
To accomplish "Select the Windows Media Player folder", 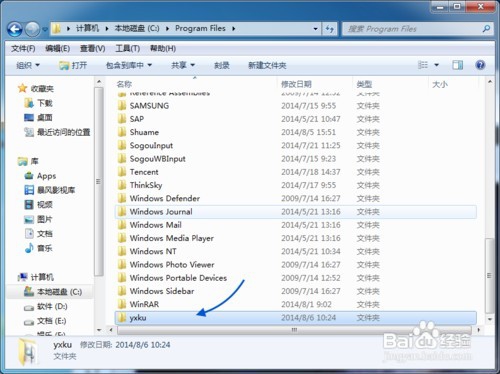I will point(296,238).
